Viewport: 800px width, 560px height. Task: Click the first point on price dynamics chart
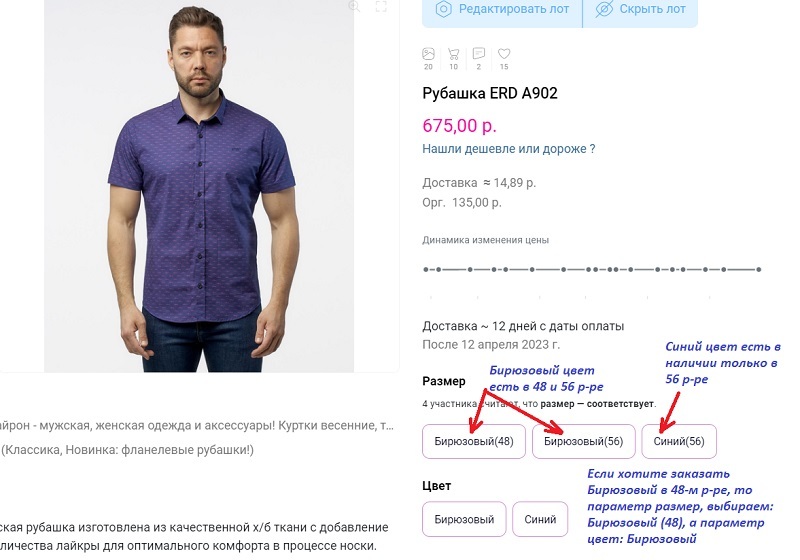[x=426, y=269]
